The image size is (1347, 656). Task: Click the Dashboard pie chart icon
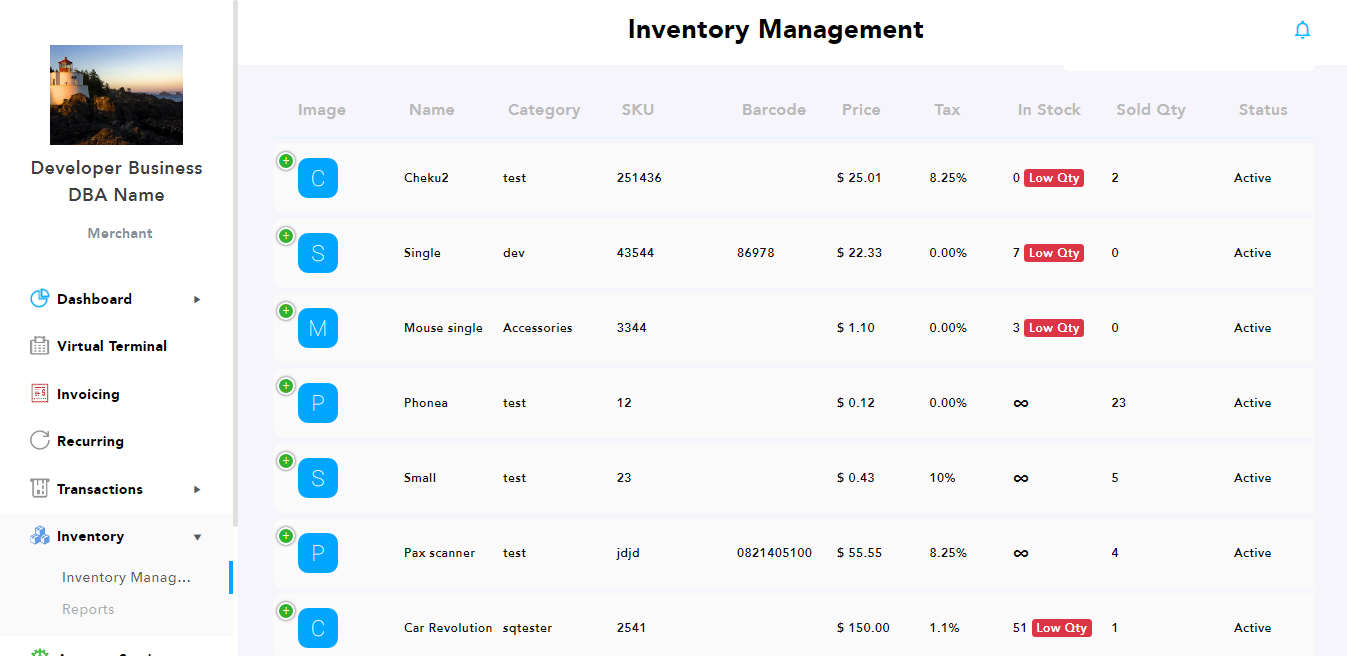click(x=40, y=299)
